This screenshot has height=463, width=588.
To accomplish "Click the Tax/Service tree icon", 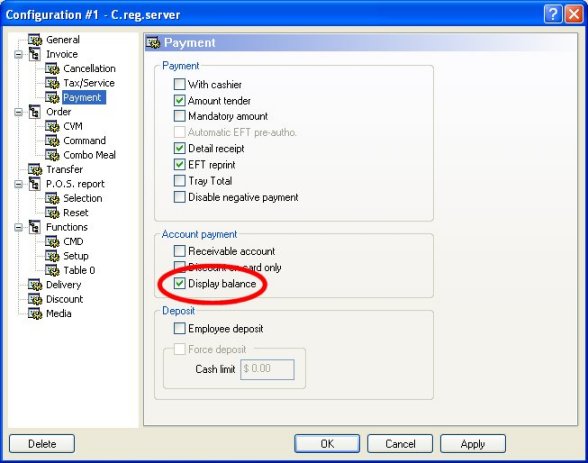I will [52, 83].
